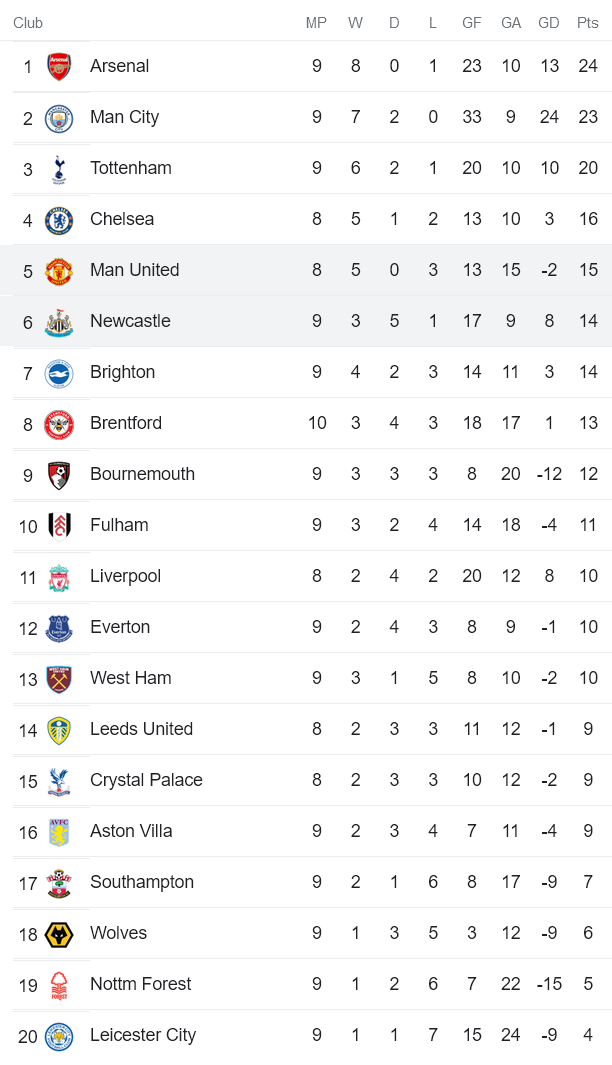This screenshot has height=1065, width=612.
Task: Click the Man United crest icon
Action: pyautogui.click(x=59, y=270)
